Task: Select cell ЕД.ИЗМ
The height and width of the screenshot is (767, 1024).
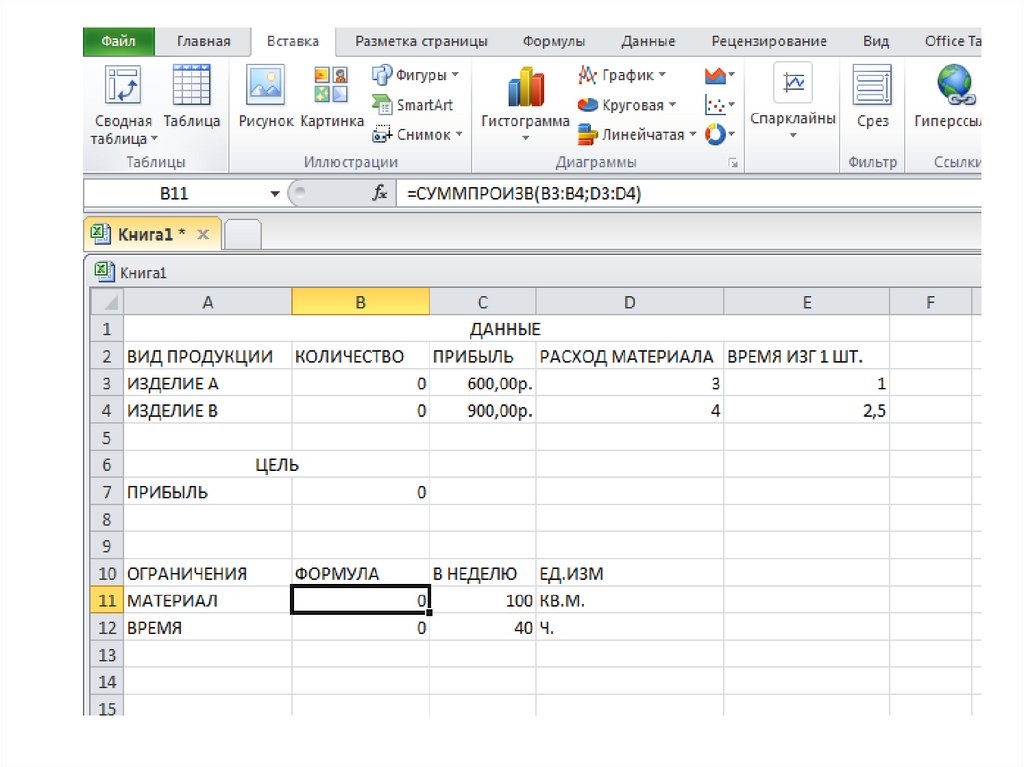Action: 630,574
